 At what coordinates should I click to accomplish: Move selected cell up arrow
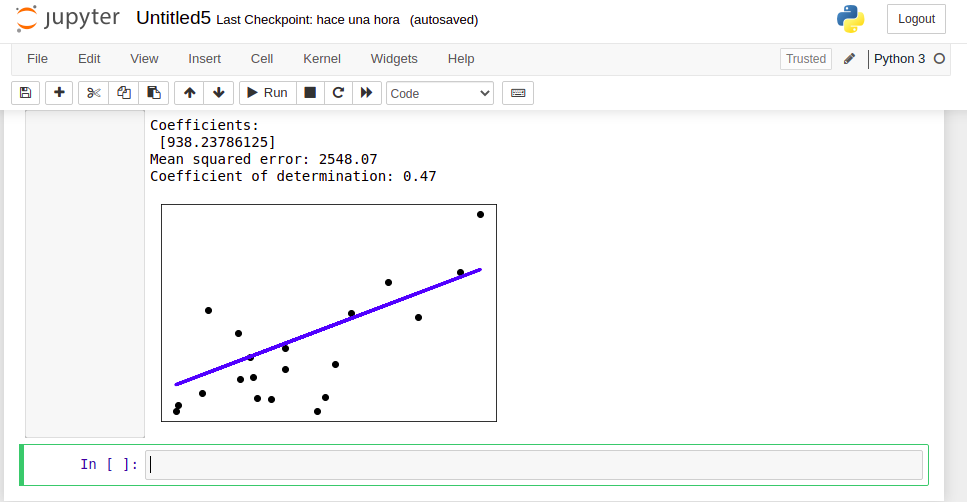pos(189,93)
